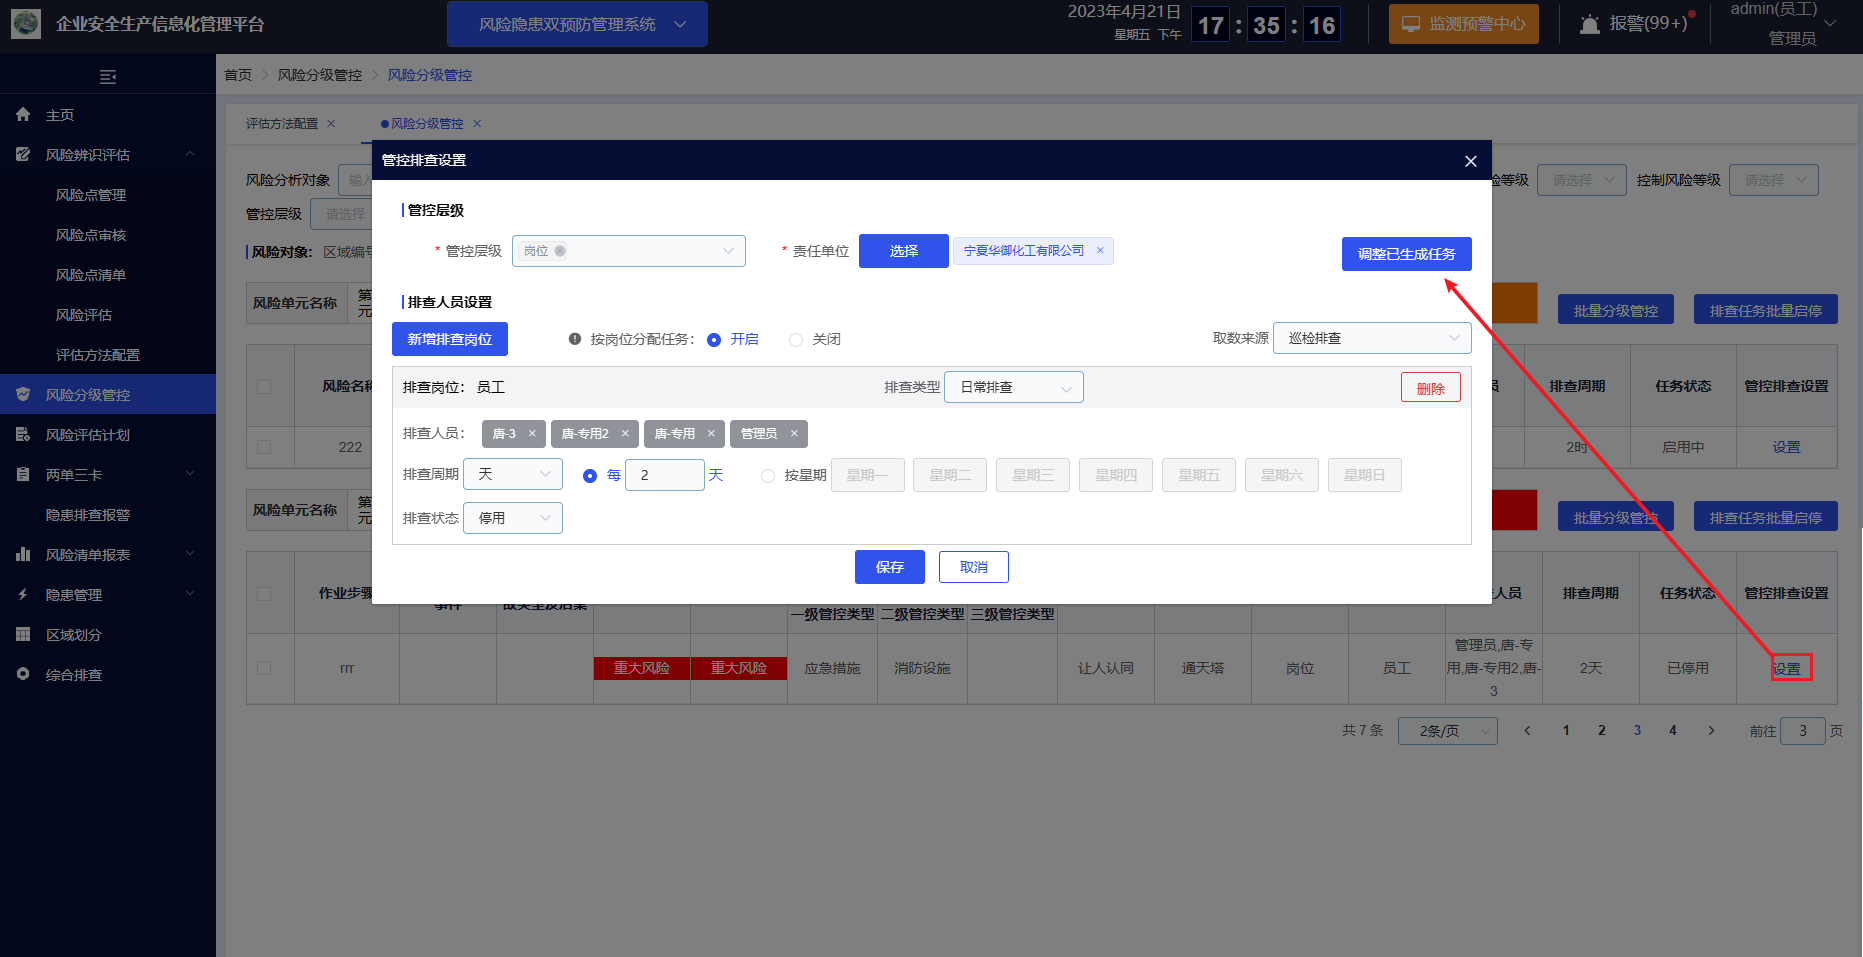
Task: Click the clipboard icon for 两单三卡
Action: coord(23,475)
